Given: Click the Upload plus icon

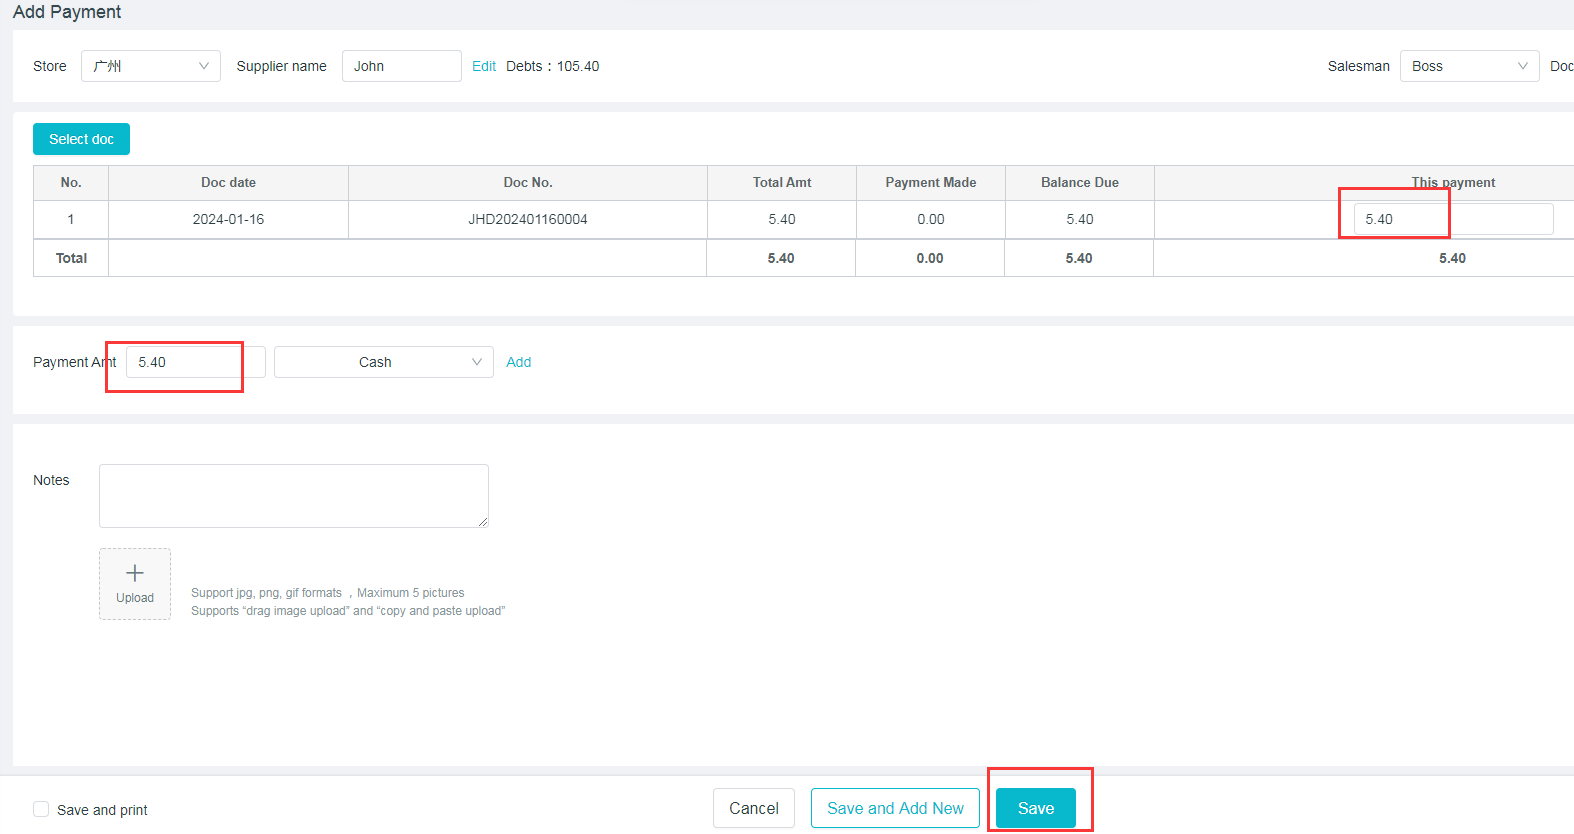Looking at the screenshot, I should [135, 573].
